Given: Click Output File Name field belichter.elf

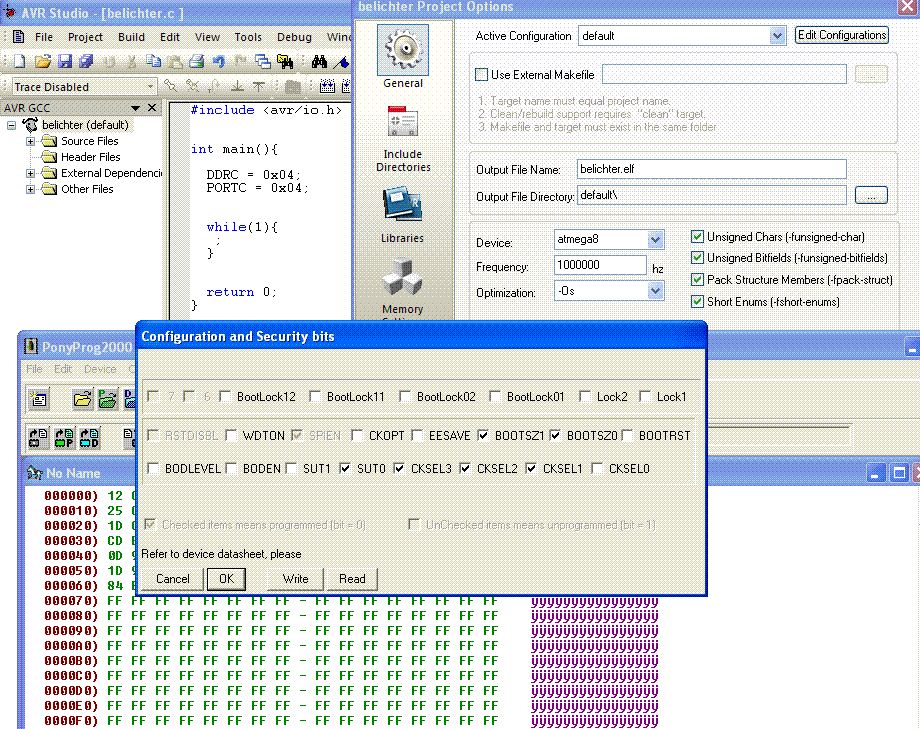Looking at the screenshot, I should 711,169.
